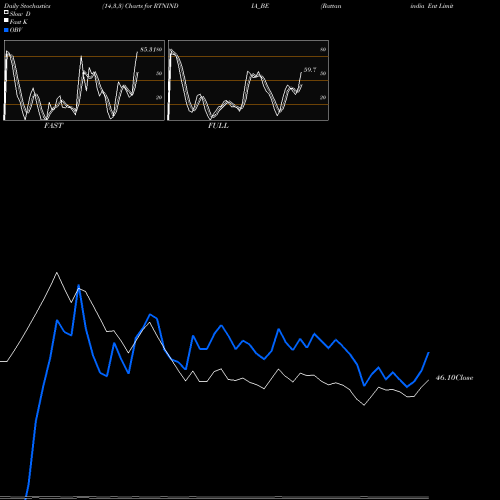This screenshot has width=500, height=500.
Task: Click the Fast K legend color box
Action: pos(6,21)
